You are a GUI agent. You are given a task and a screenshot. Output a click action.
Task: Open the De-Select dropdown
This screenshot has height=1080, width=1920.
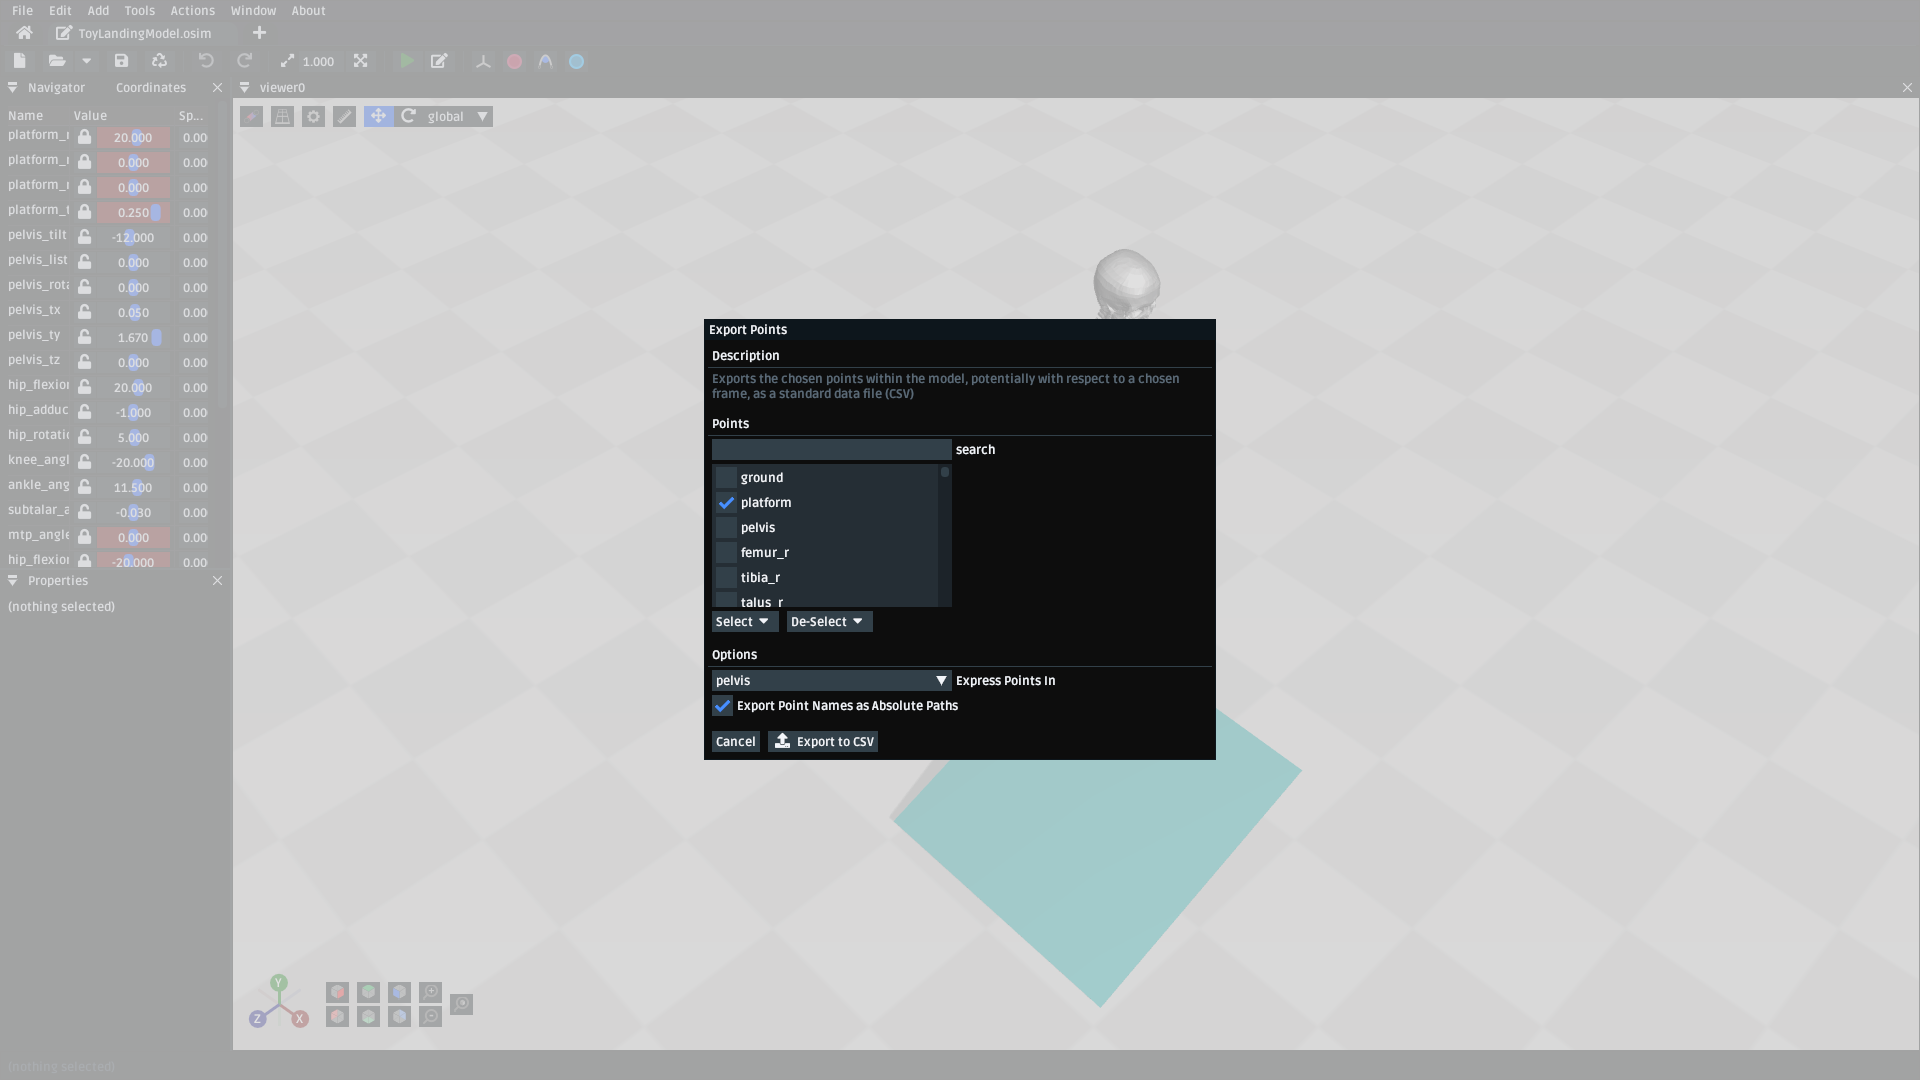click(828, 622)
